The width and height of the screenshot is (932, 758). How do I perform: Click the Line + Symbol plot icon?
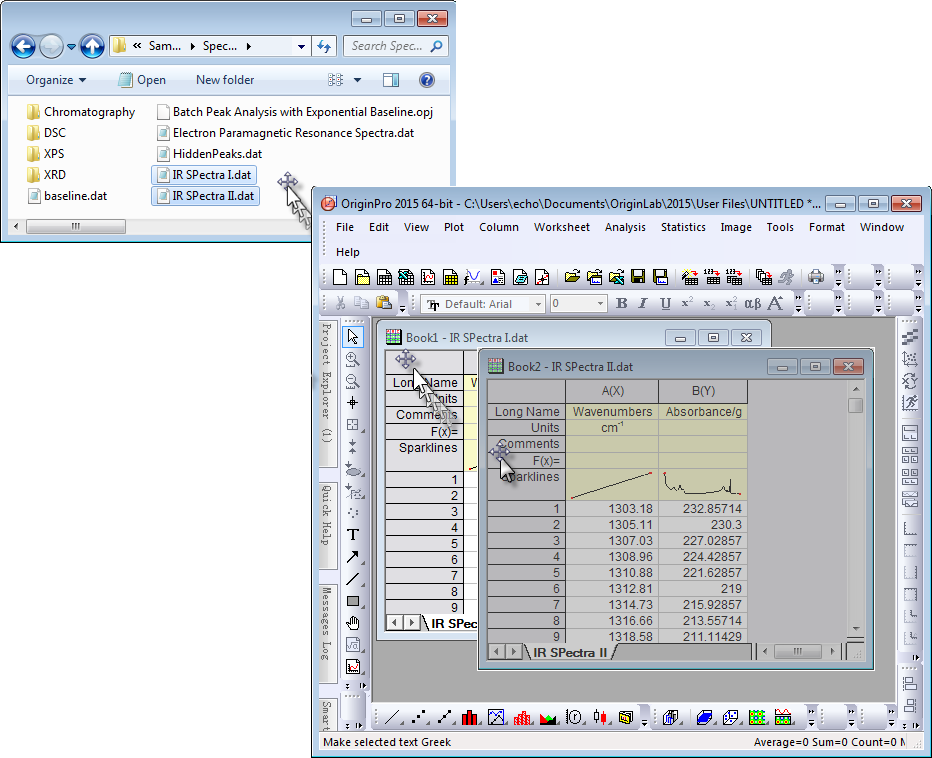tap(445, 718)
